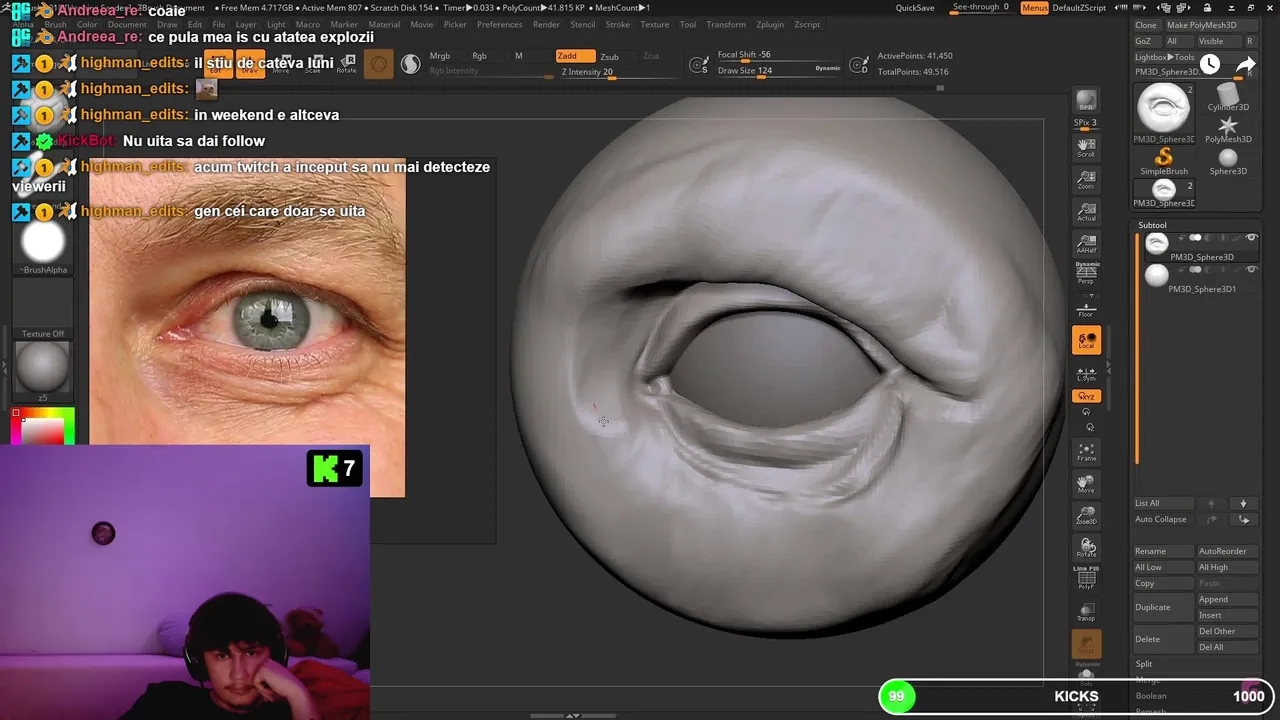Click the Actual size icon
This screenshot has height=720, width=1280.
coord(1086,211)
